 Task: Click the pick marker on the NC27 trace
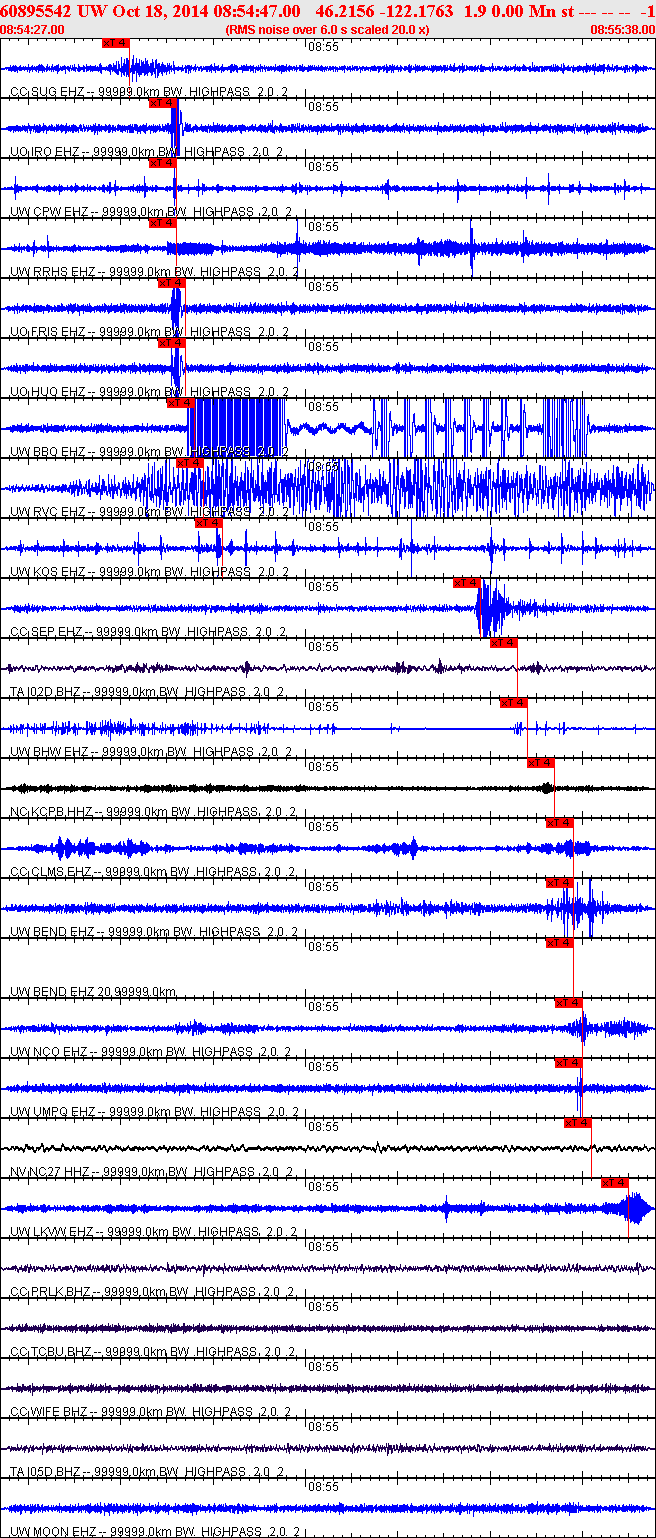tap(577, 1123)
